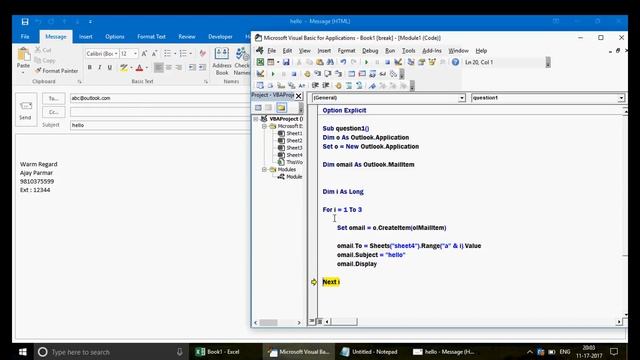The image size is (640, 360).
Task: Click Toggle Breakpoint hand icon on Debug toolbar
Action: (307, 74)
